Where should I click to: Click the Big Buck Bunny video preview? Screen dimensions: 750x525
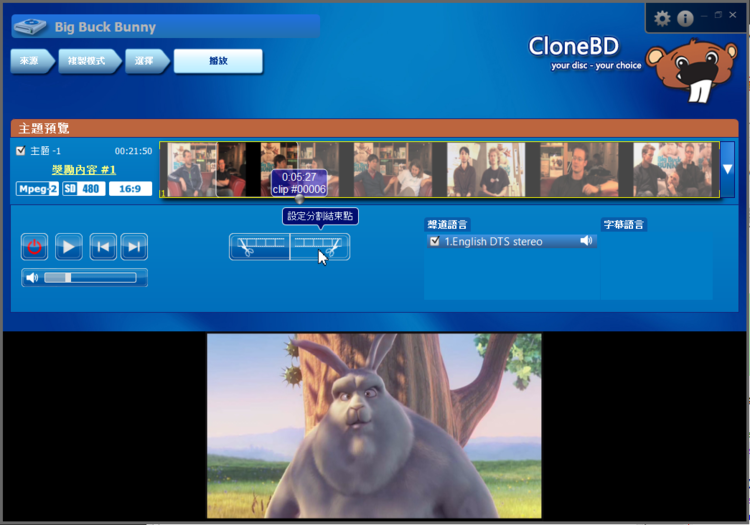click(374, 426)
